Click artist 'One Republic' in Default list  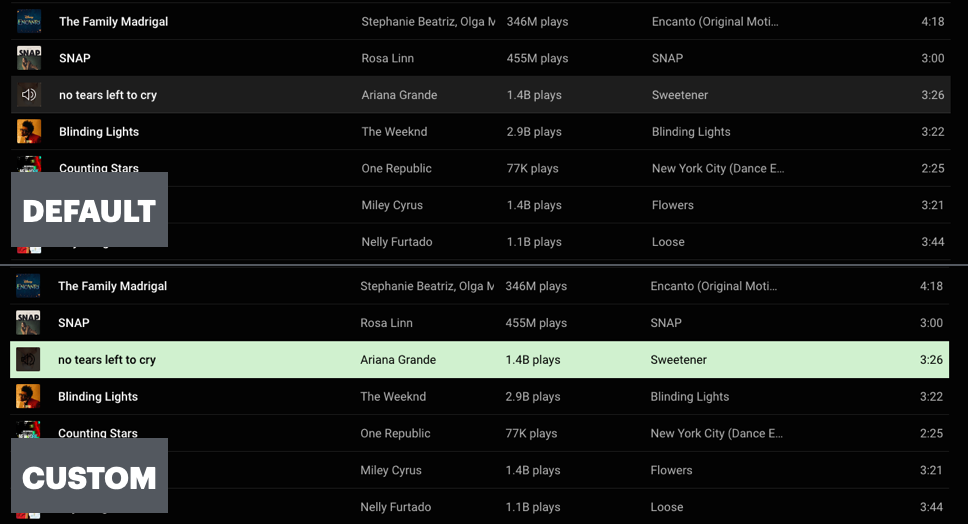tap(396, 168)
